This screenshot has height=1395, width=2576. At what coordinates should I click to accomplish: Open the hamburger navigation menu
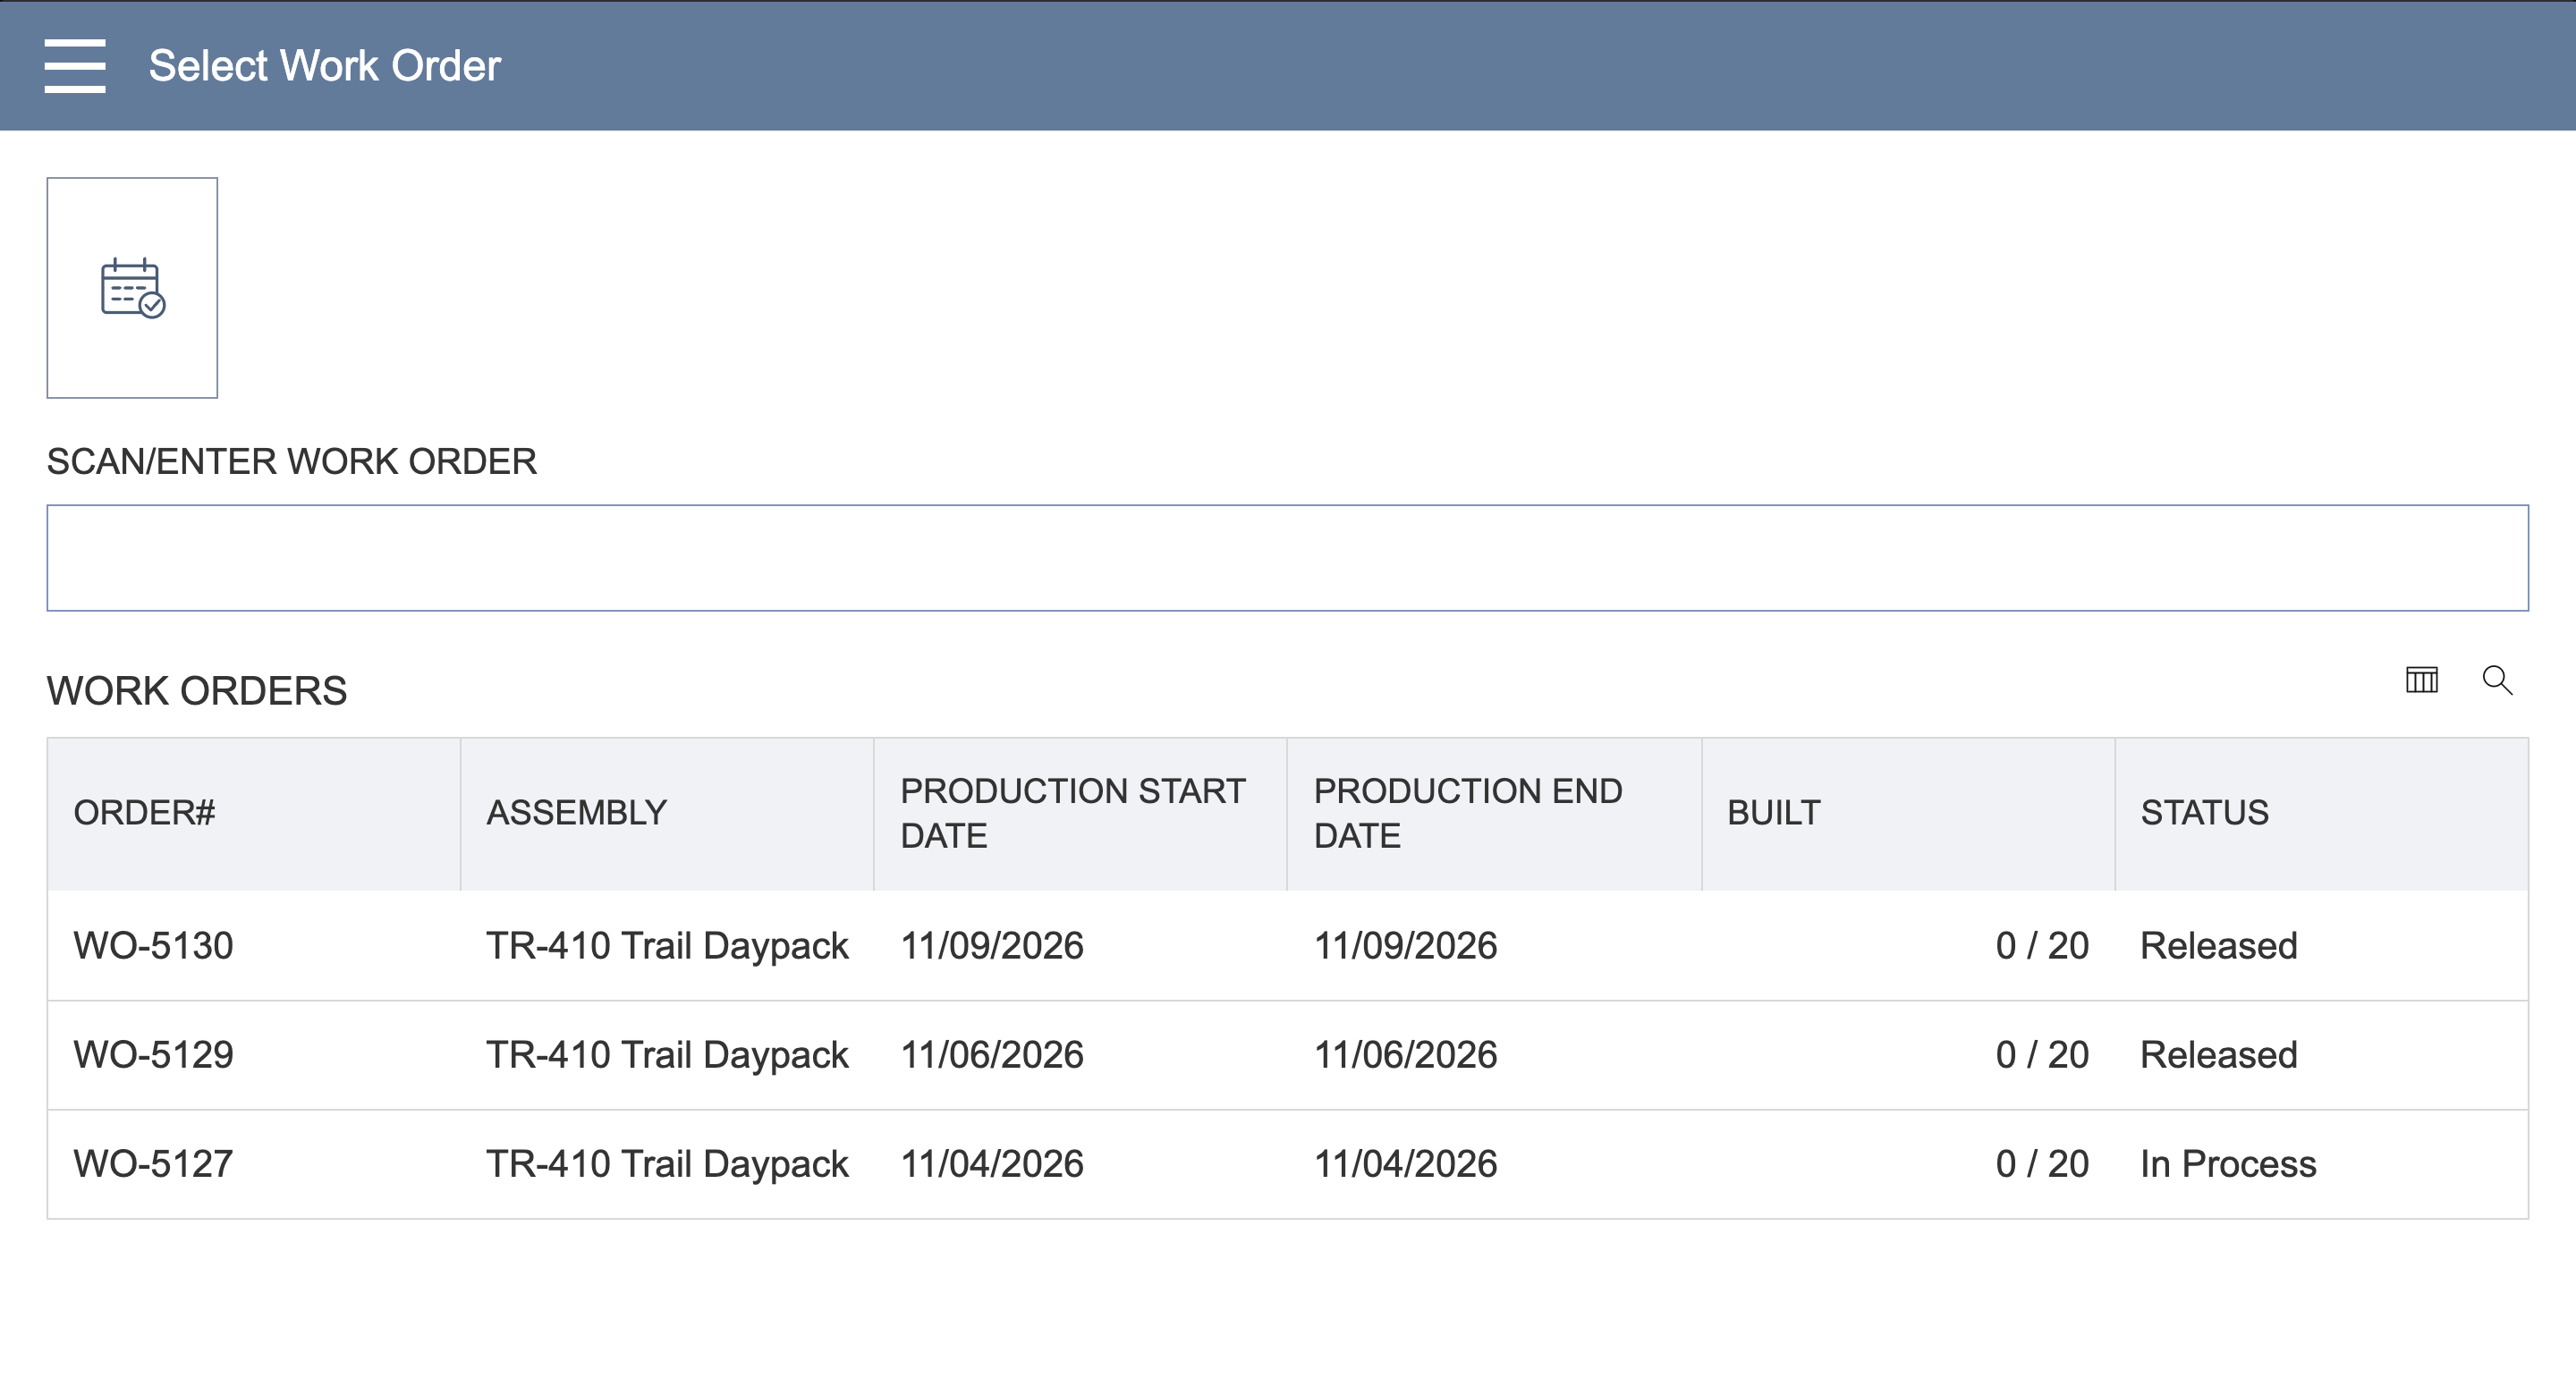click(x=75, y=66)
